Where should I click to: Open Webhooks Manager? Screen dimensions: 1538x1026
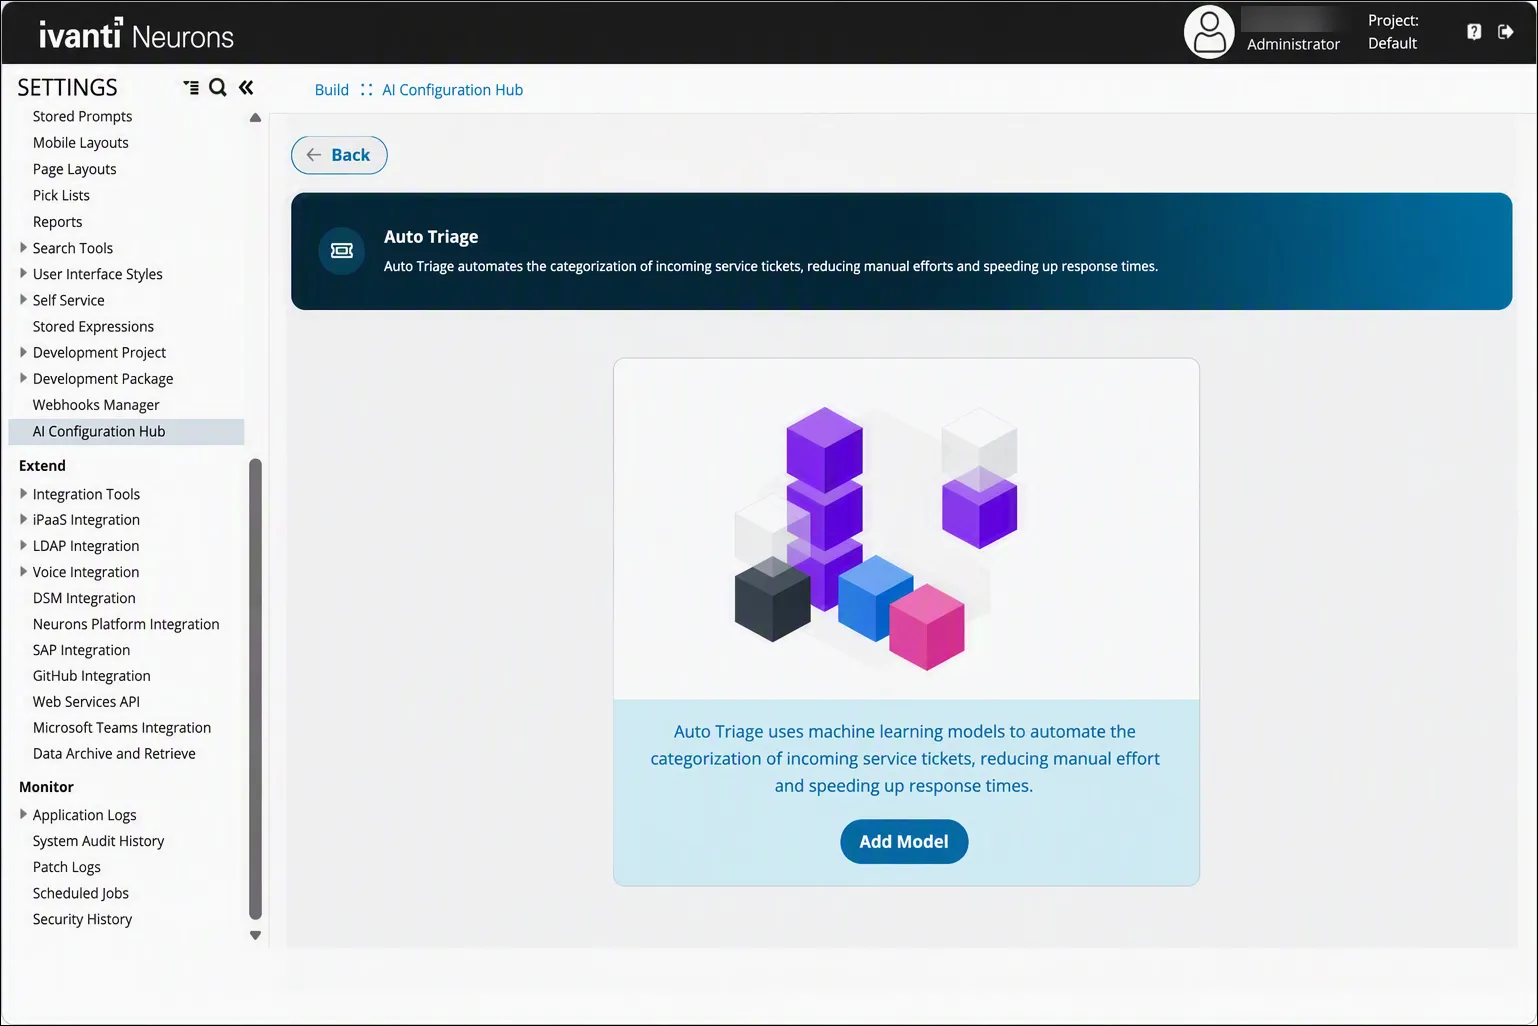pos(96,405)
